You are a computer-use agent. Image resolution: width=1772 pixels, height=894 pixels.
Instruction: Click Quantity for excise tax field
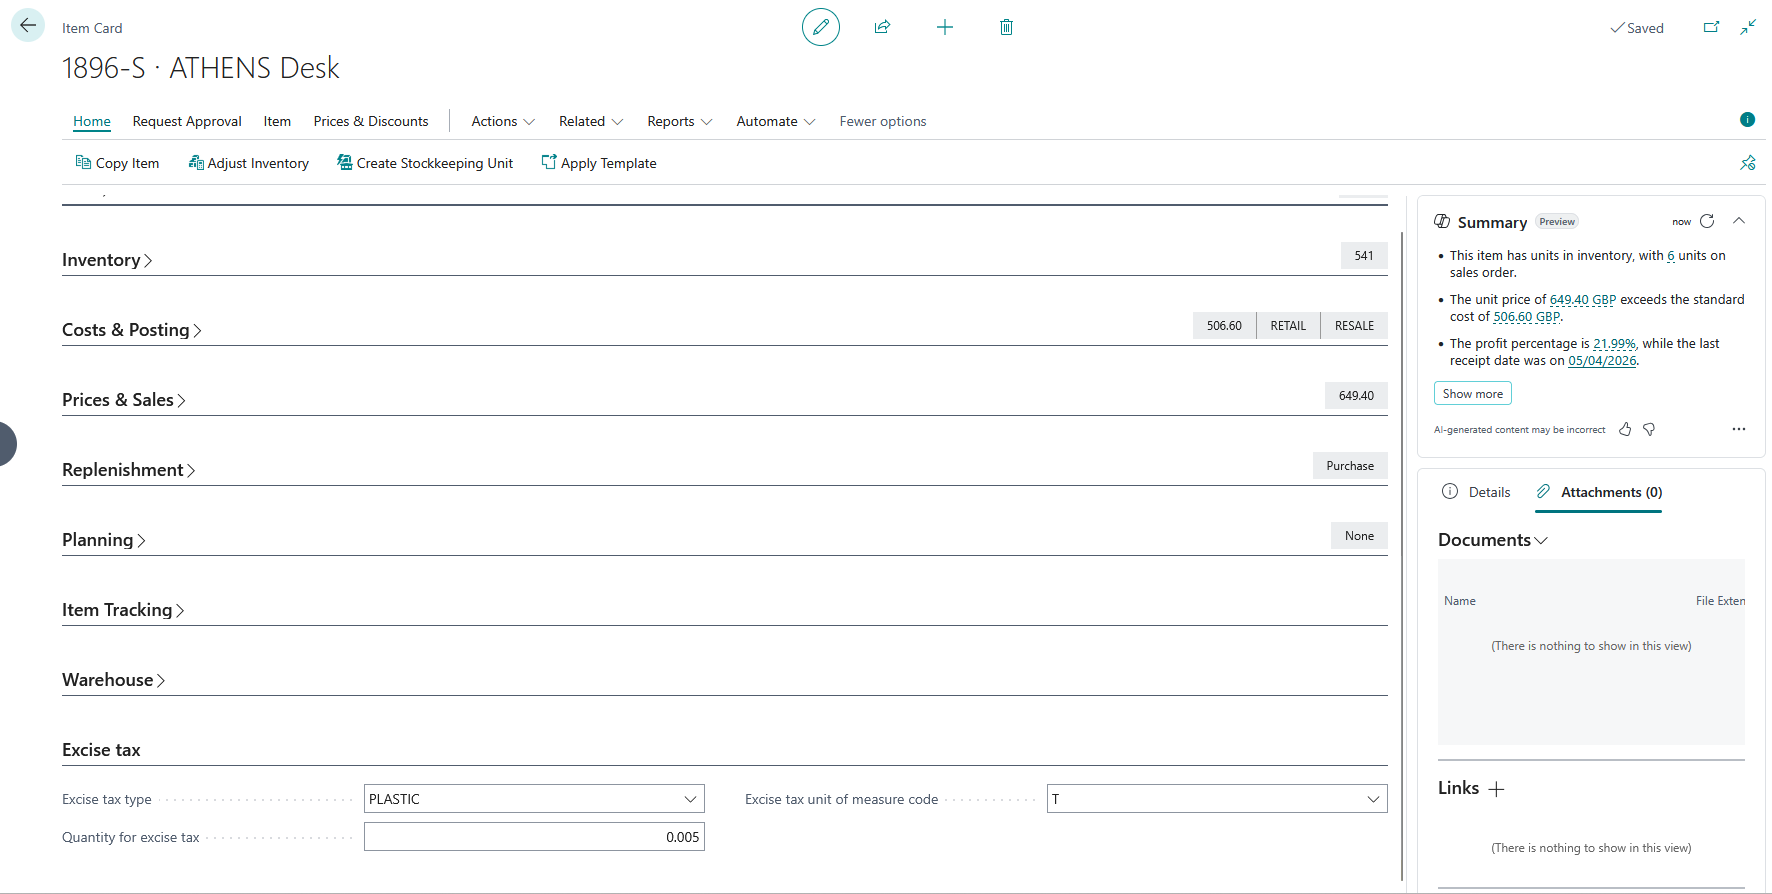pos(534,837)
